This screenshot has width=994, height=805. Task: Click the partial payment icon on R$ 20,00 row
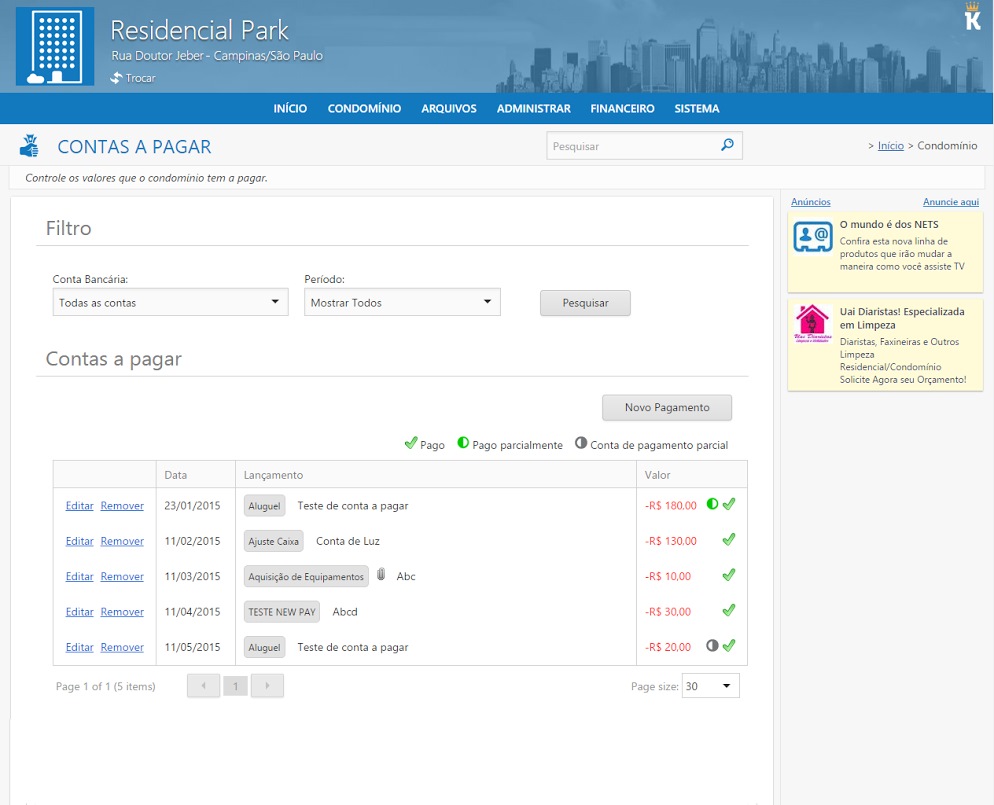point(712,646)
